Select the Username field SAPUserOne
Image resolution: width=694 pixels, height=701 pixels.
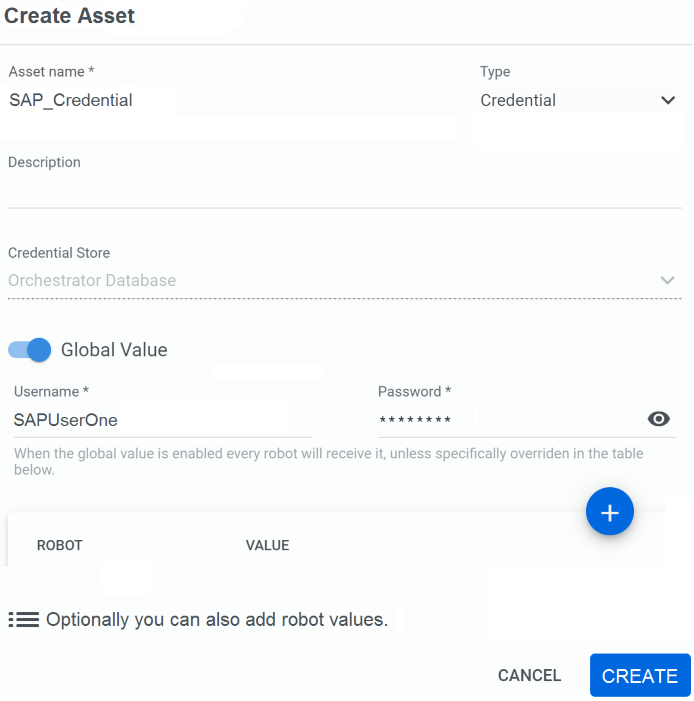(x=163, y=420)
